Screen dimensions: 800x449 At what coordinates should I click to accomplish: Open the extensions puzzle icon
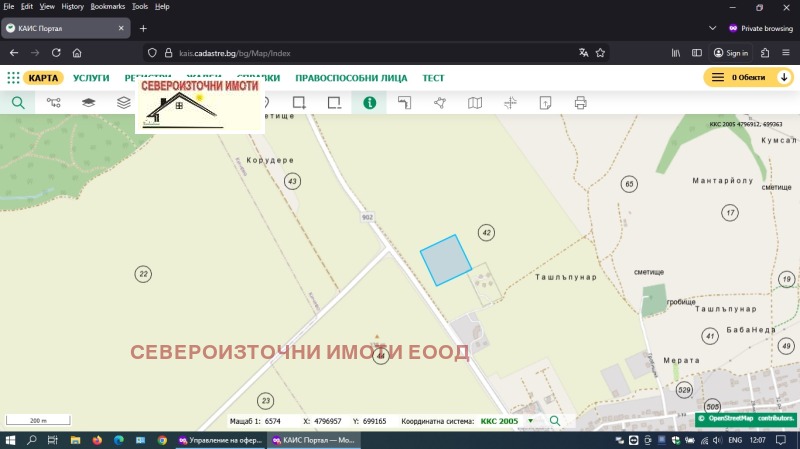pos(765,53)
